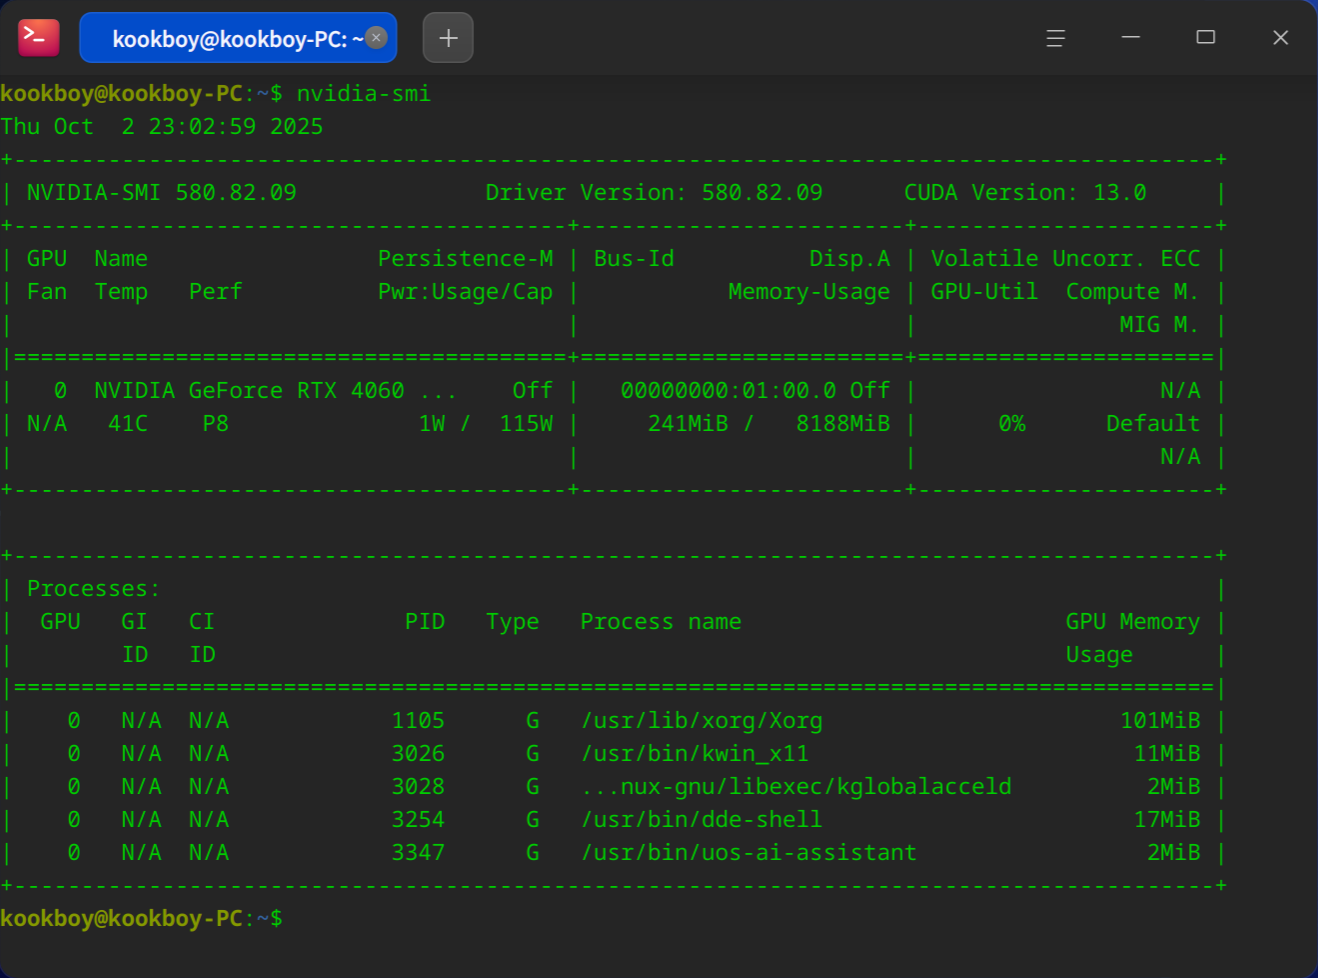The image size is (1318, 978).
Task: Click the performance state P8
Action: pyautogui.click(x=216, y=424)
